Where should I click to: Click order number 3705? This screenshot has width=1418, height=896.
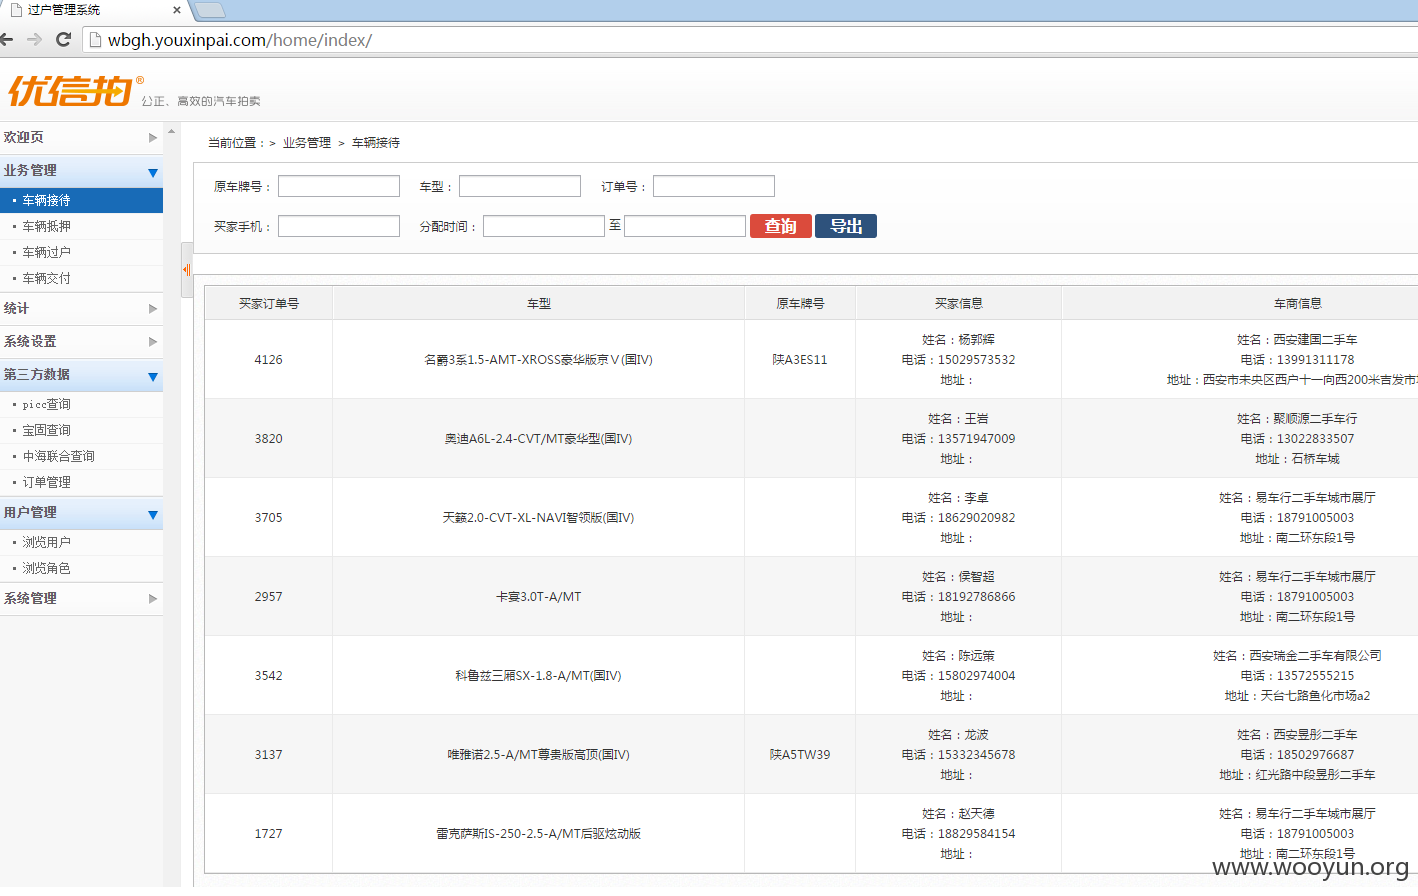tap(269, 518)
